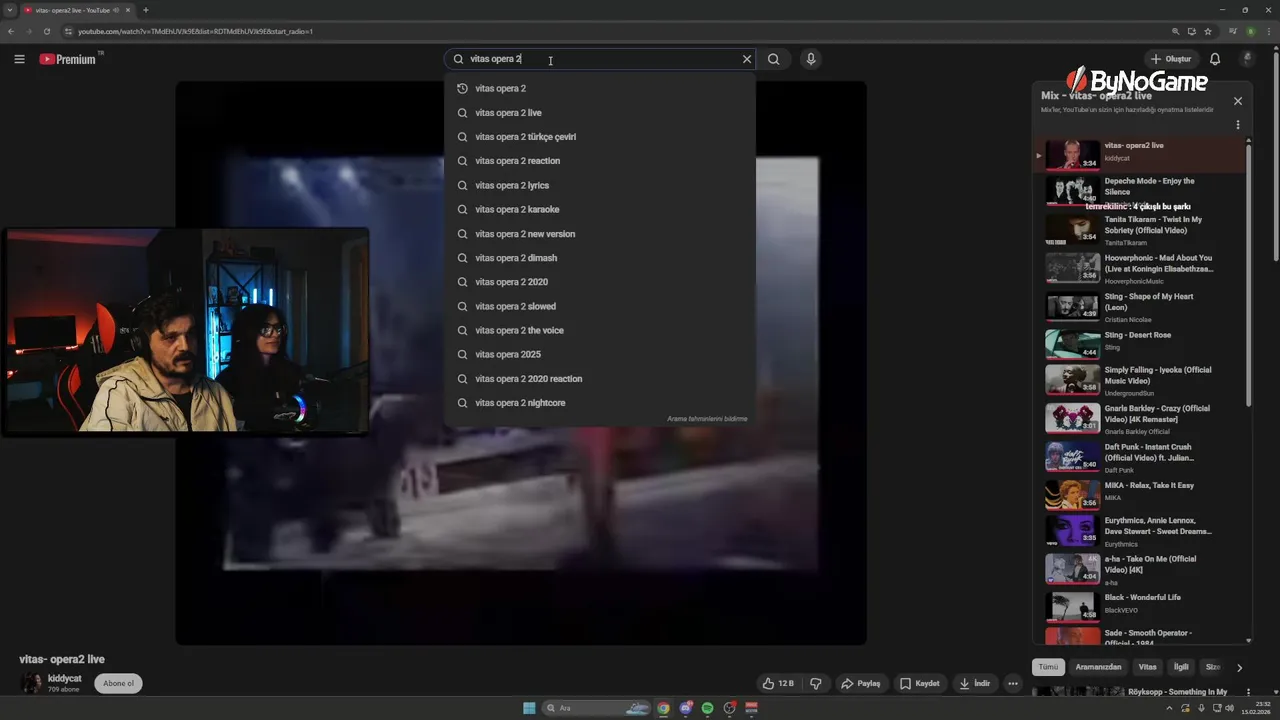
Task: Select the "İlgili" filter chip
Action: click(1181, 667)
